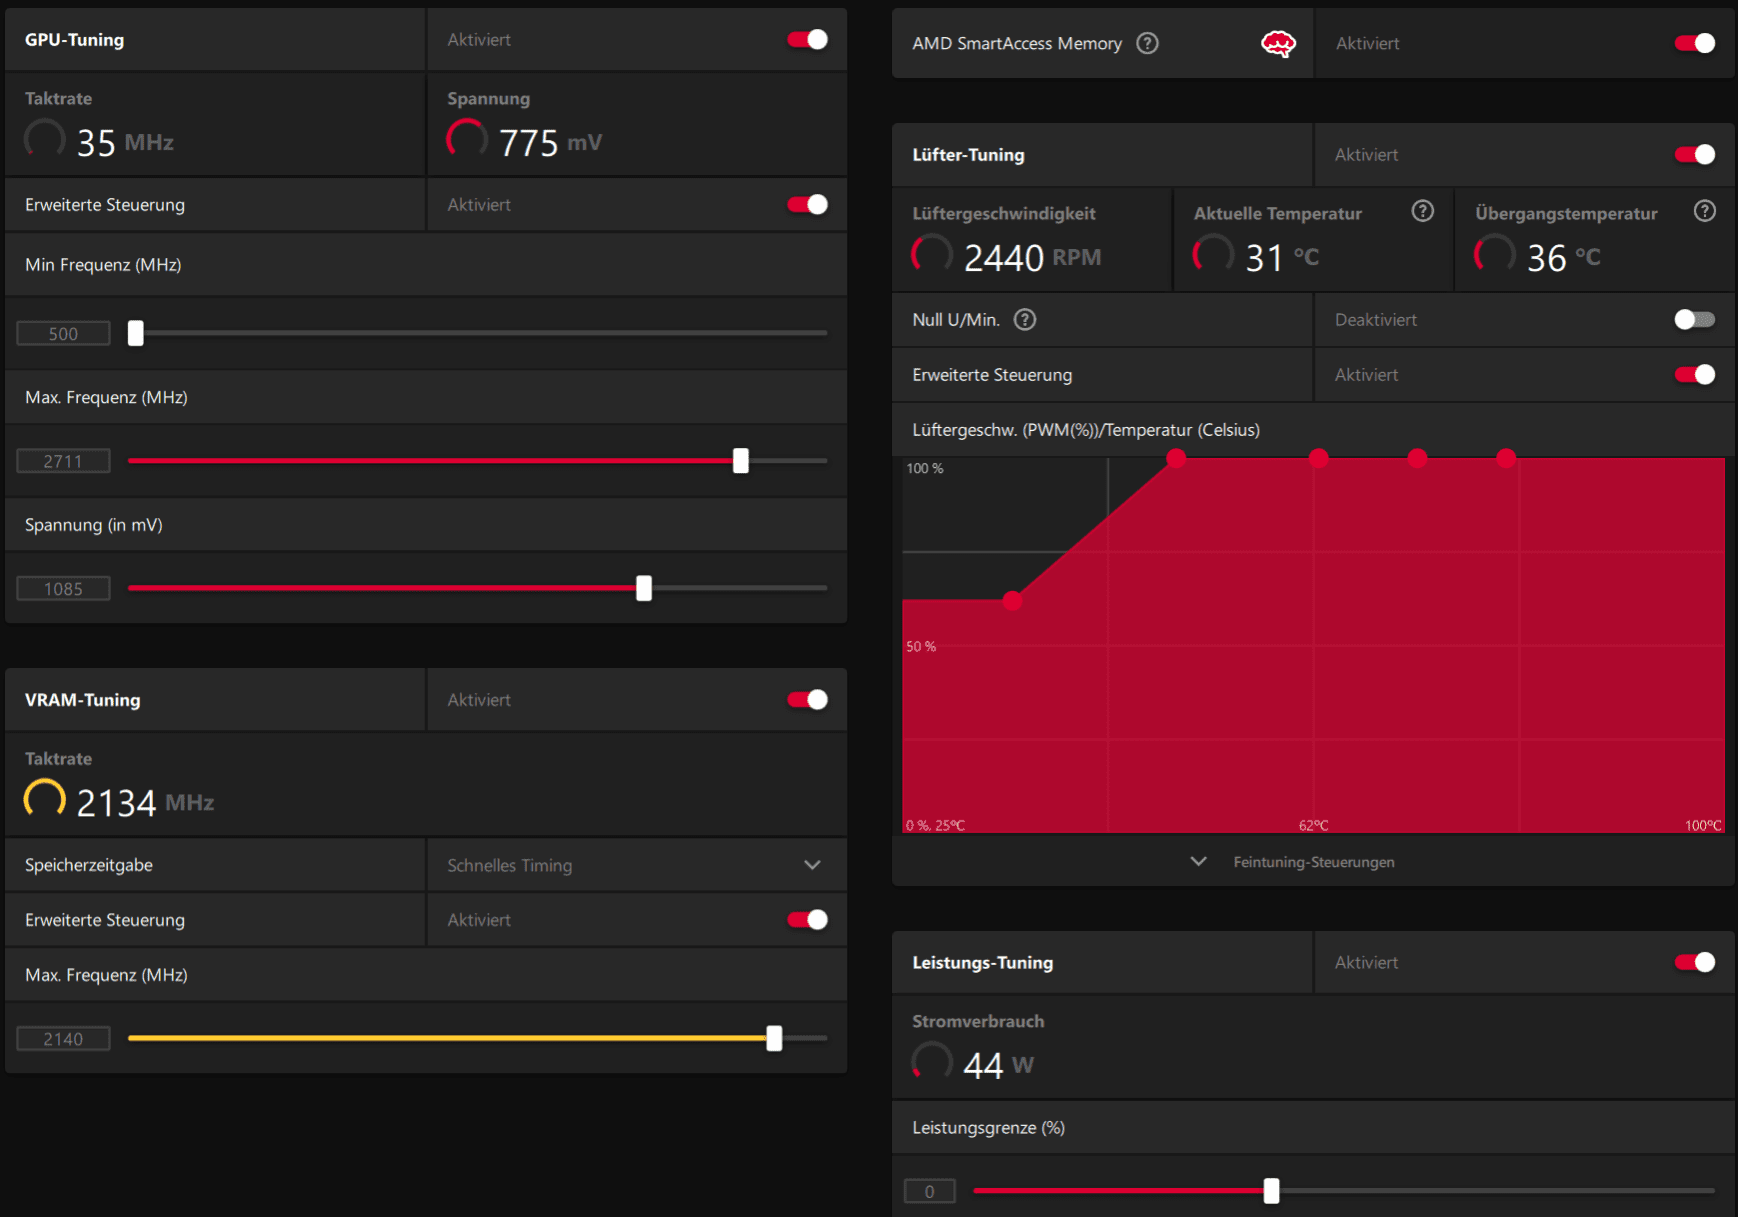Open the Speicherzeitgabe Schnelles Timing dropdown
Screen dimensions: 1738x1217
click(x=637, y=865)
